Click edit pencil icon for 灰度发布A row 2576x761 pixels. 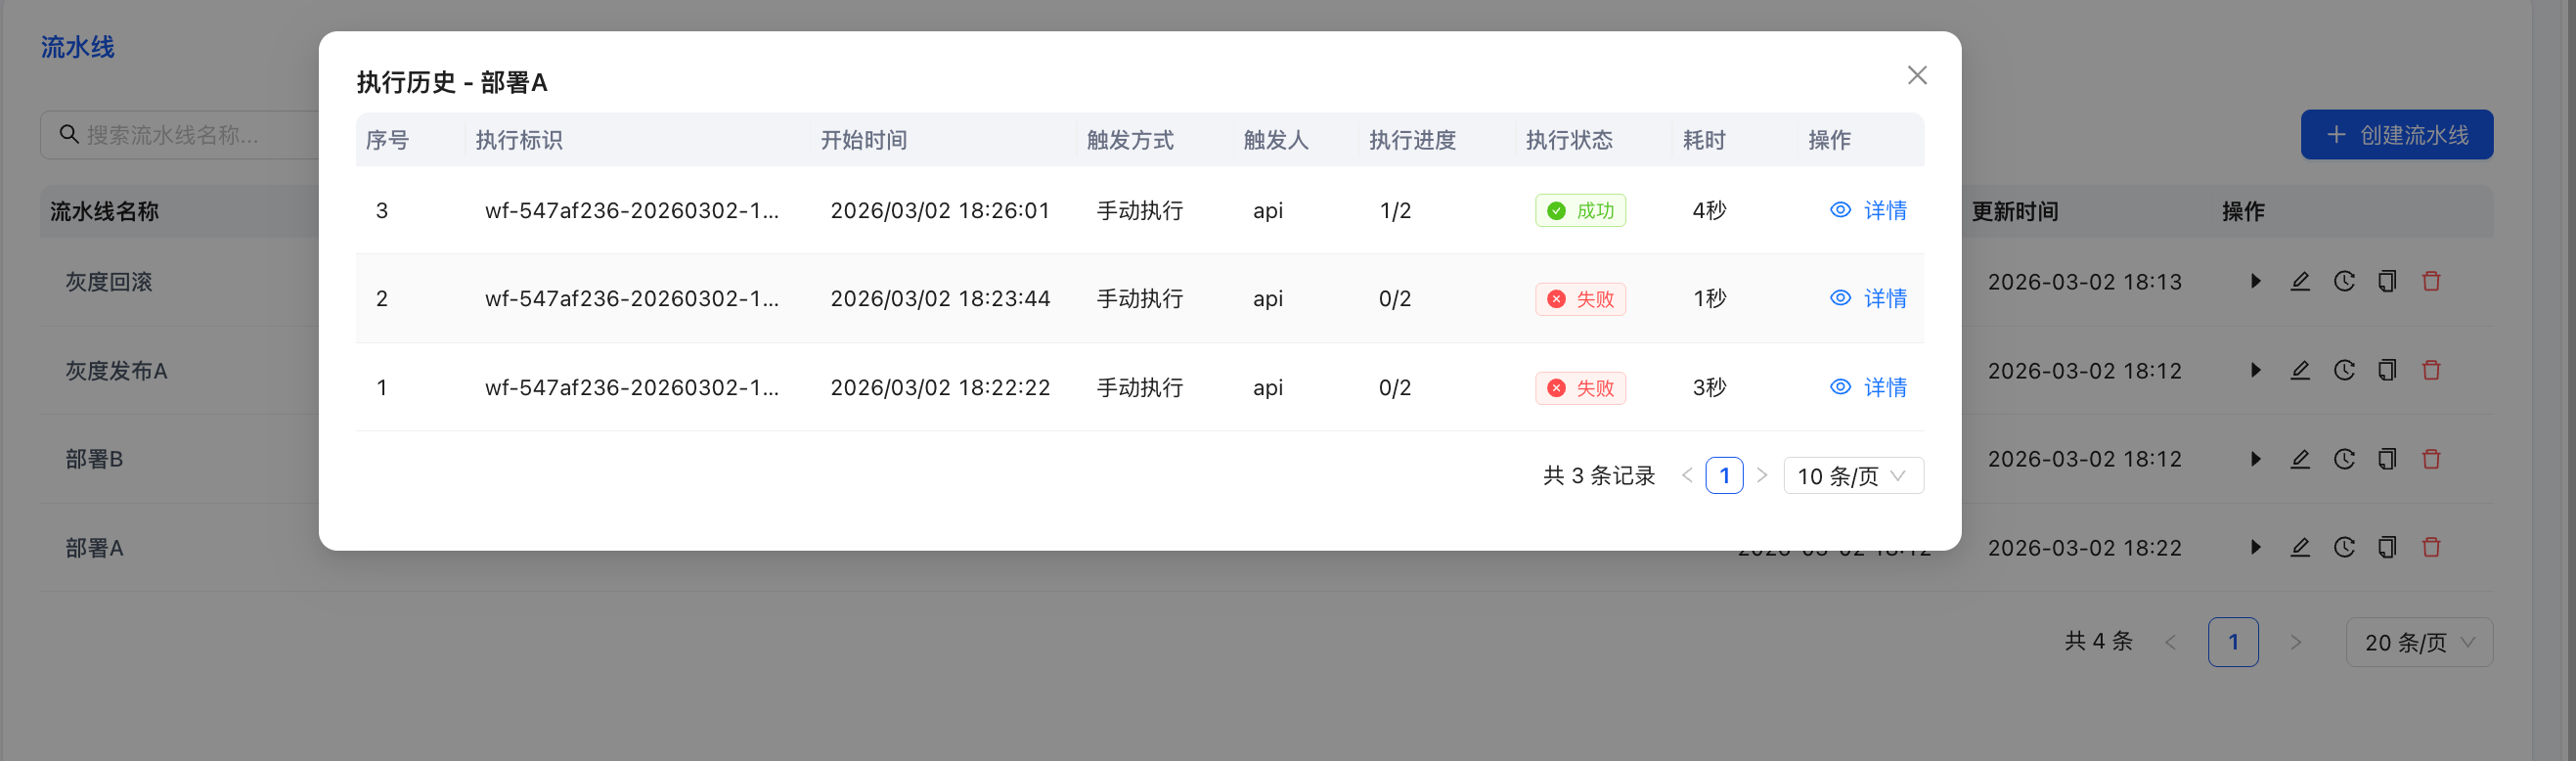pos(2299,371)
